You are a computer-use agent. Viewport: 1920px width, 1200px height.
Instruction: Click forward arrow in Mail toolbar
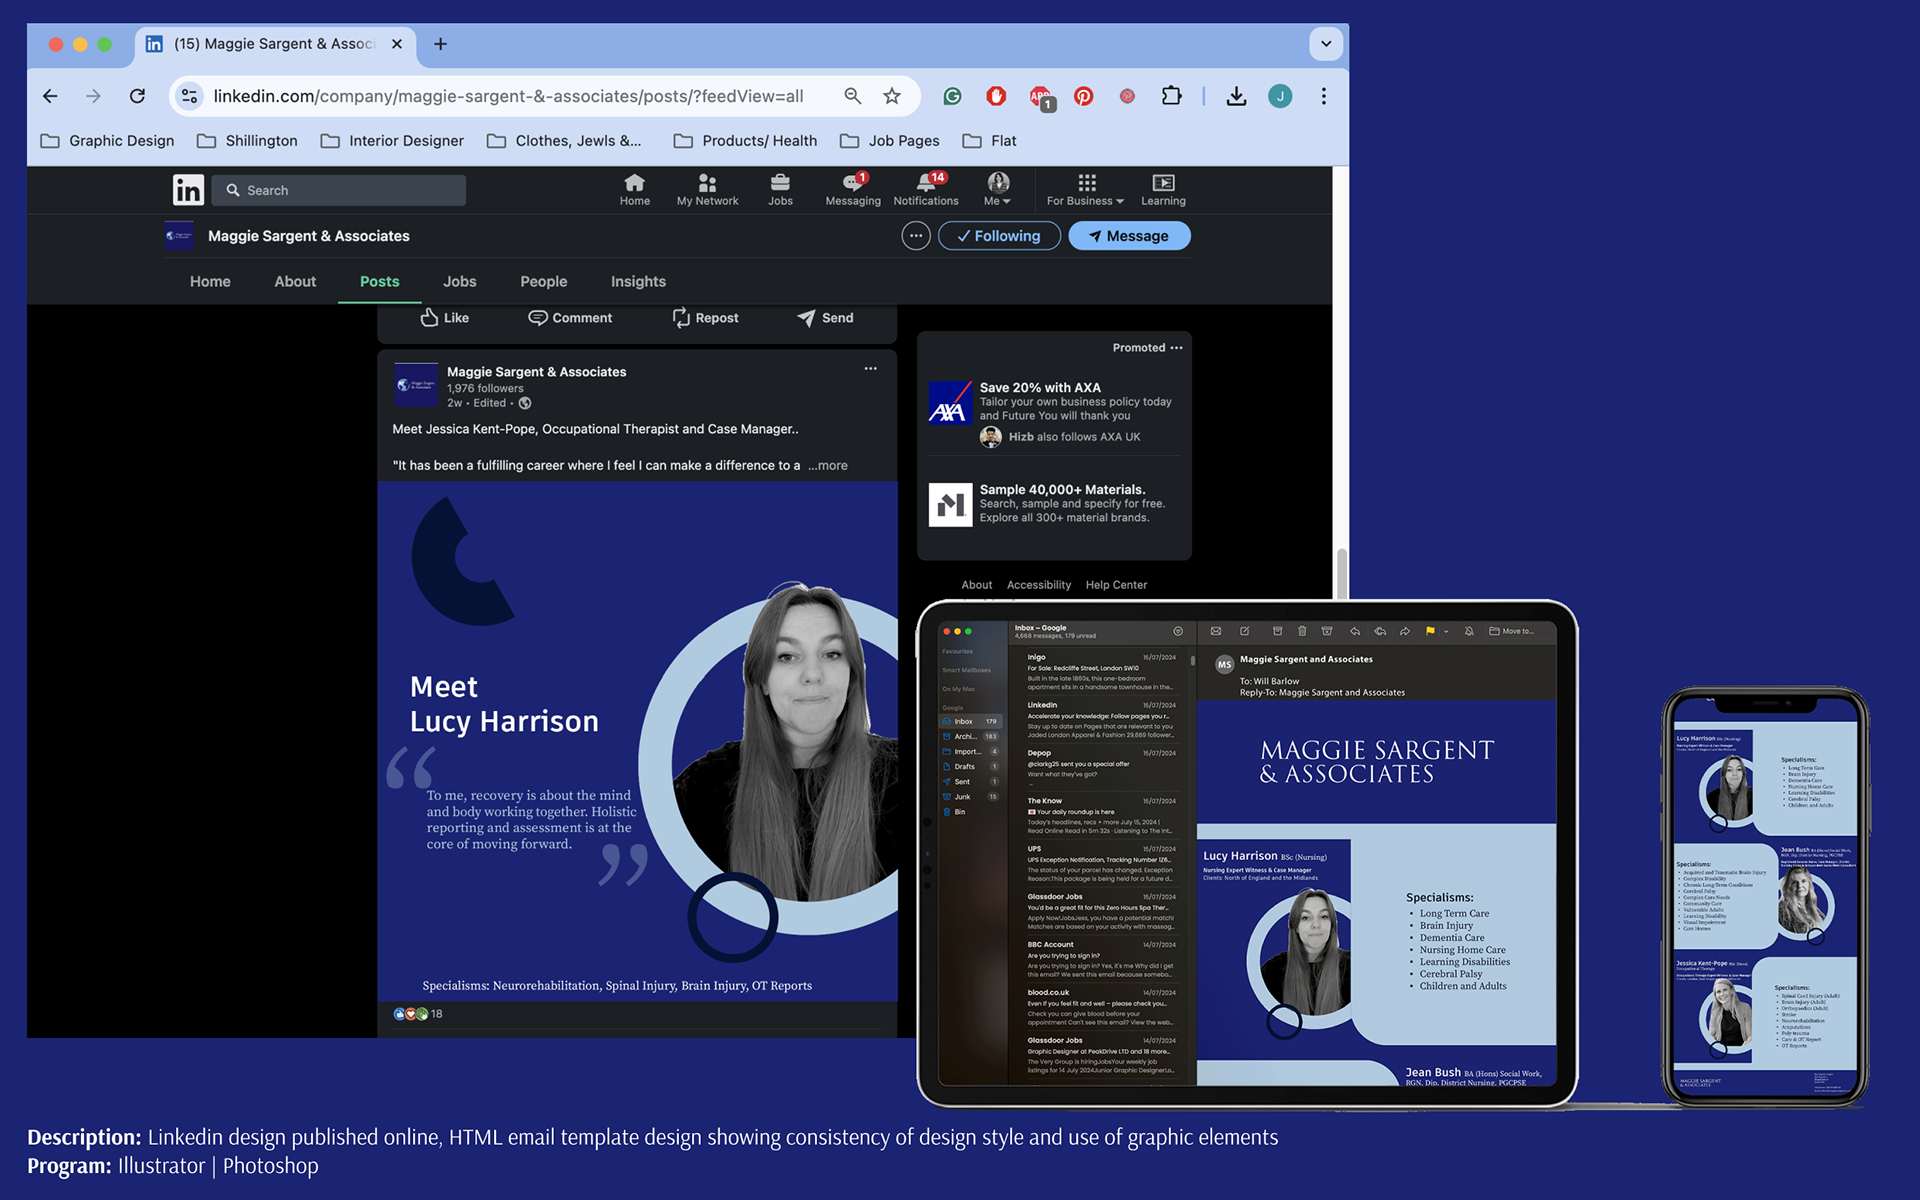tap(1405, 631)
